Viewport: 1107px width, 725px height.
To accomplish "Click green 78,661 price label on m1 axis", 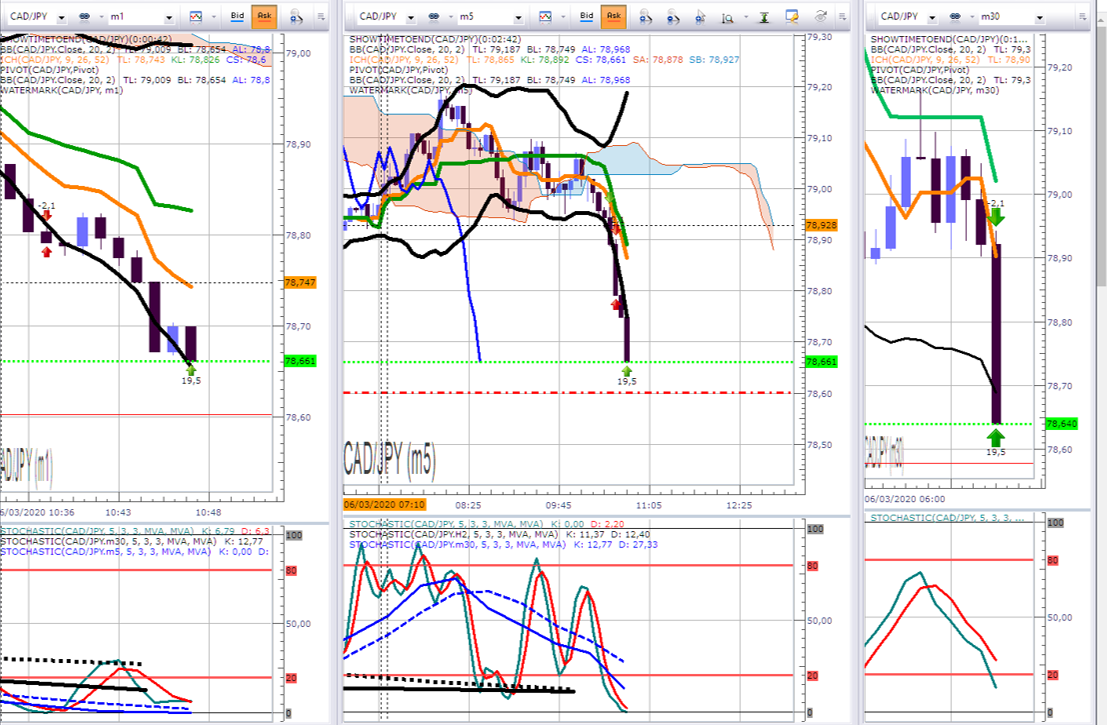I will [300, 361].
